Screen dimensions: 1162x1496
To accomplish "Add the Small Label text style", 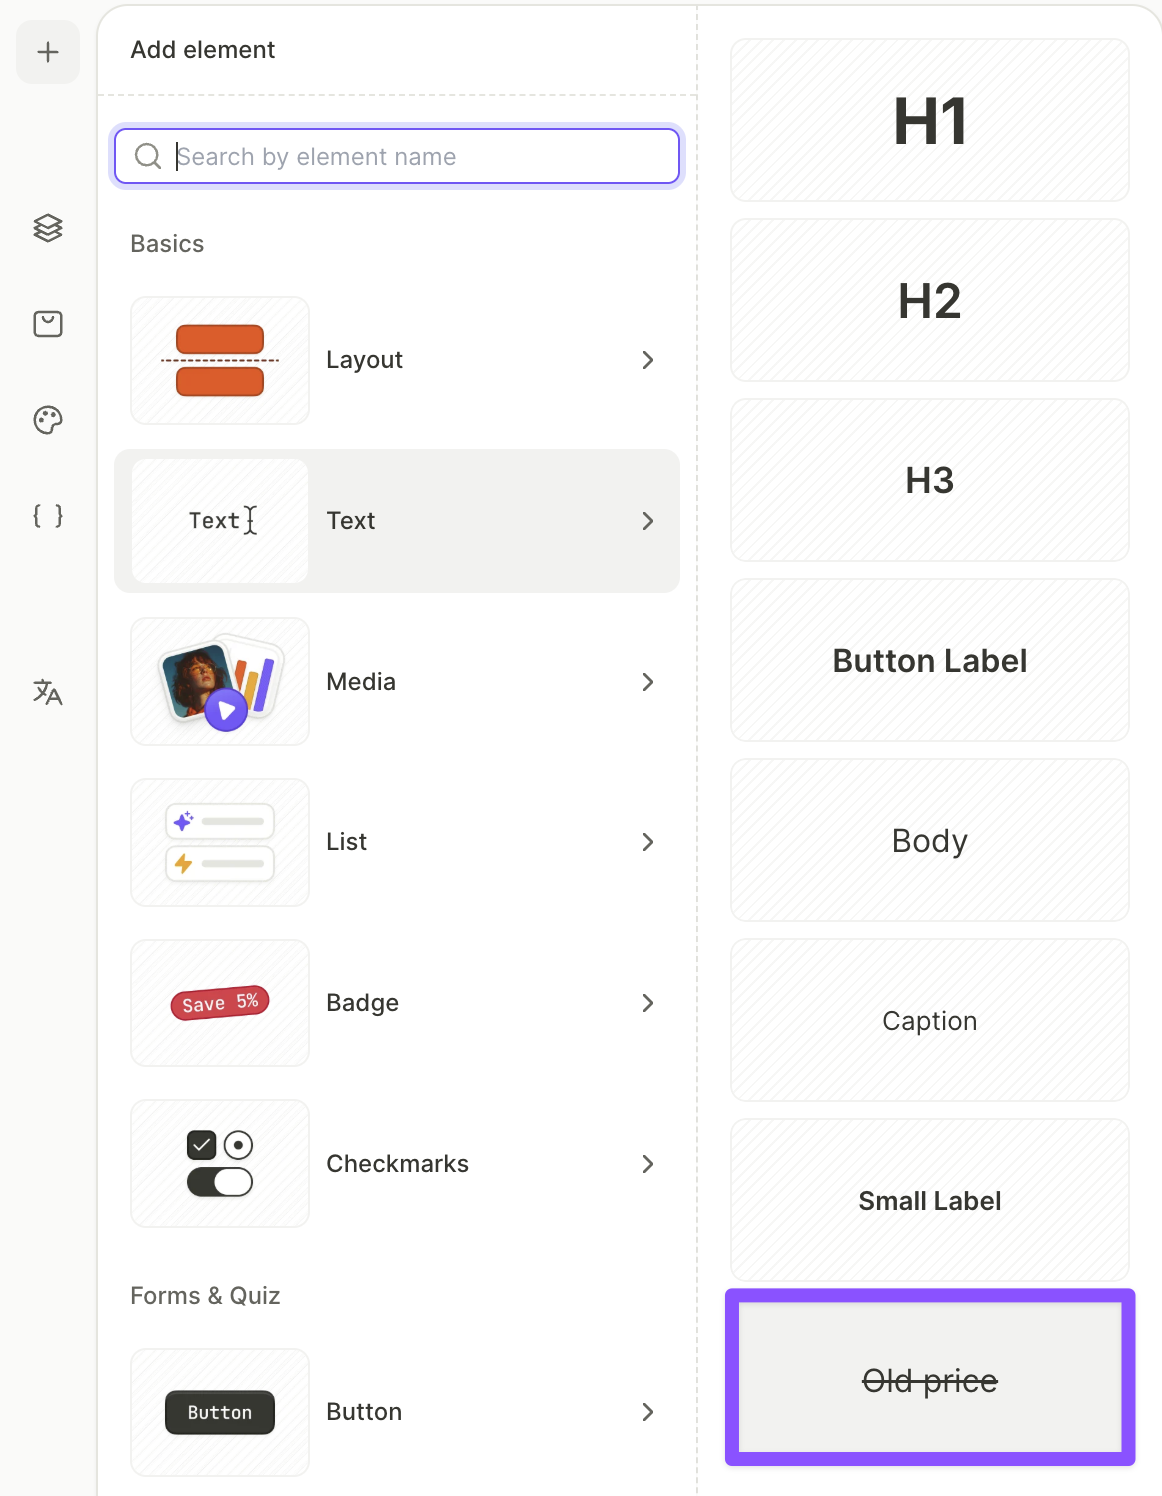I will coord(930,1200).
